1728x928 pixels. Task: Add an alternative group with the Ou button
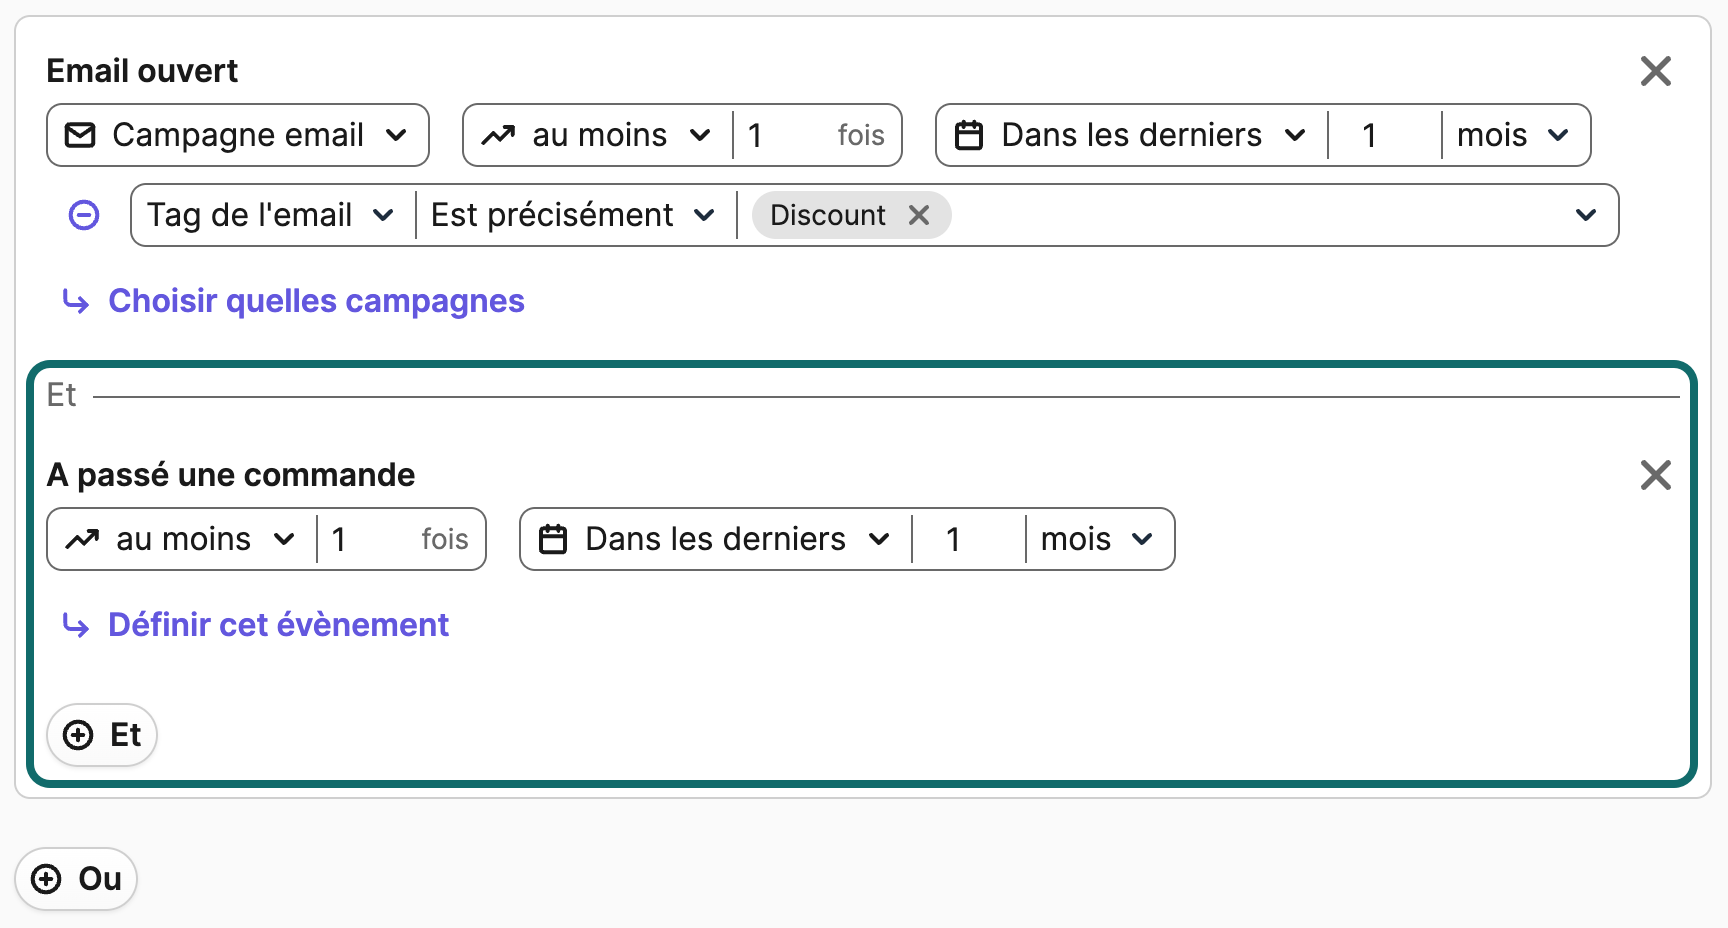coord(76,879)
